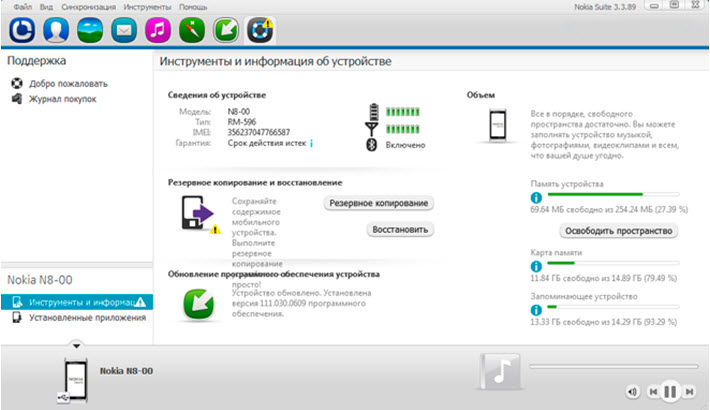Click the Резервное копирование button
Image resolution: width=710 pixels, height=410 pixels.
pos(379,203)
